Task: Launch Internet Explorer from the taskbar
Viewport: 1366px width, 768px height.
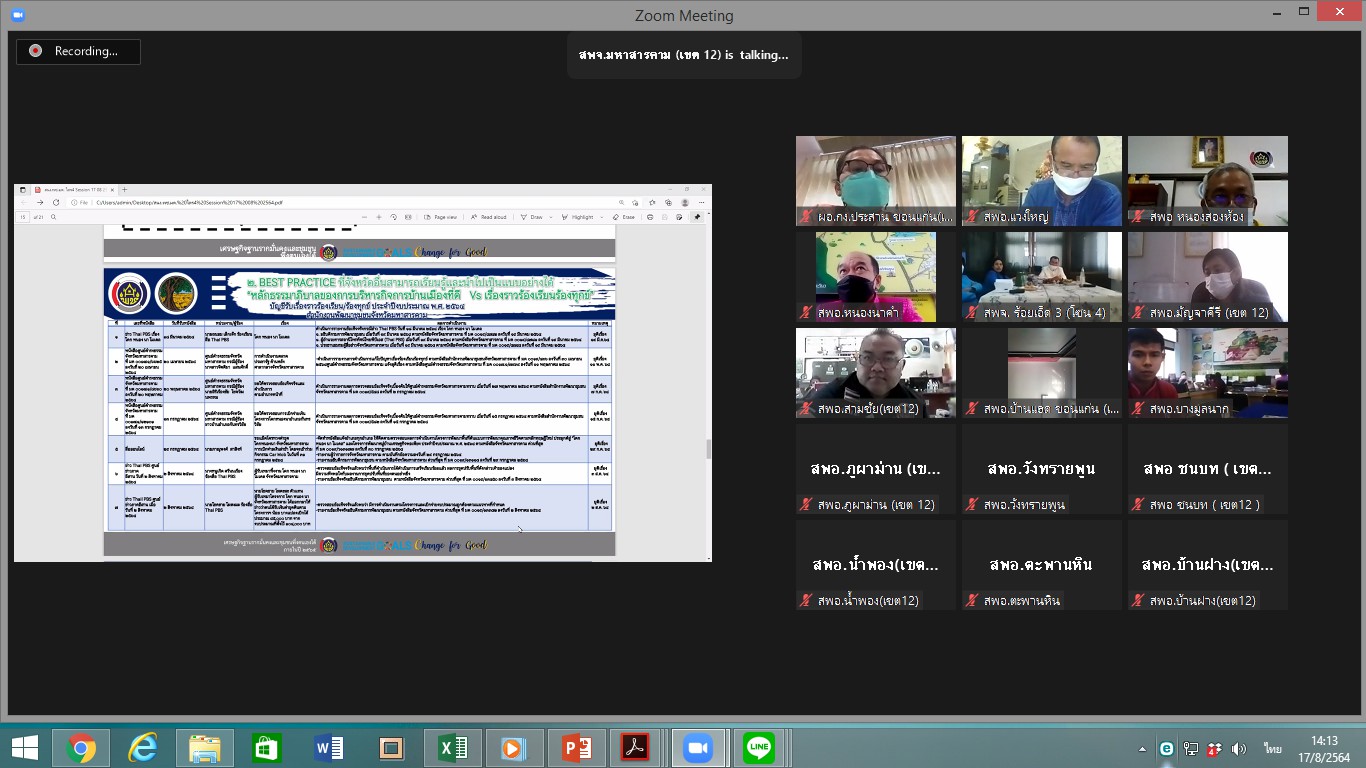Action: click(x=144, y=747)
